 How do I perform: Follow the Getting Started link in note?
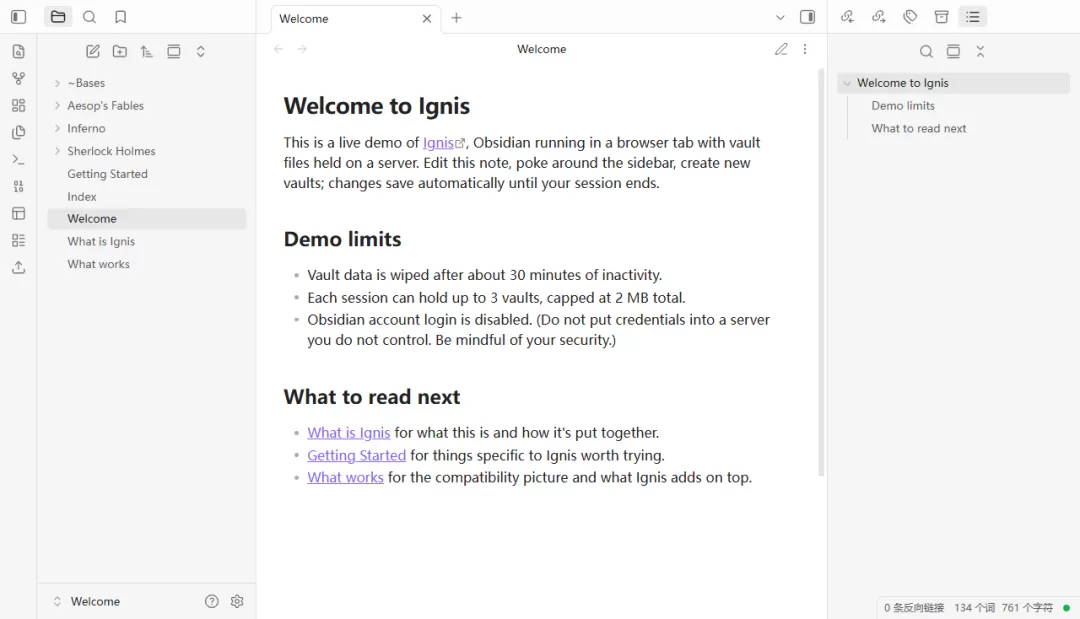[356, 455]
